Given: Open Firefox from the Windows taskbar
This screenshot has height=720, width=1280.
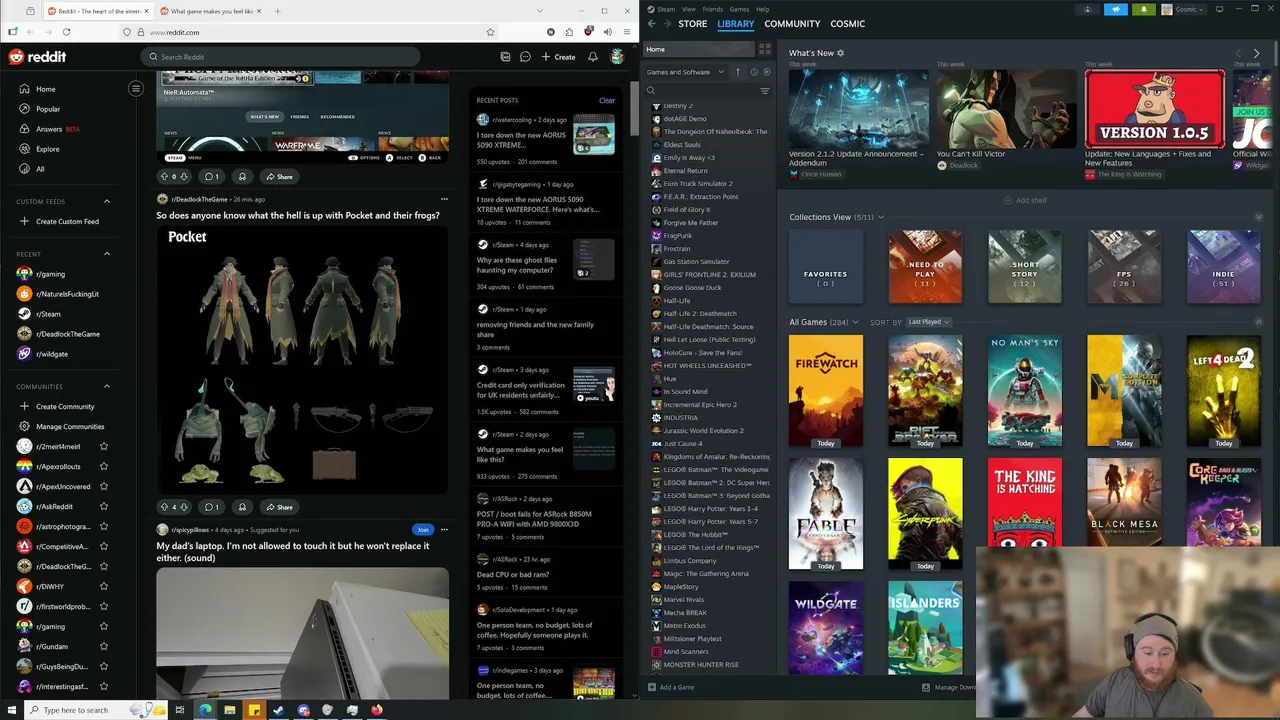Looking at the screenshot, I should (x=377, y=710).
